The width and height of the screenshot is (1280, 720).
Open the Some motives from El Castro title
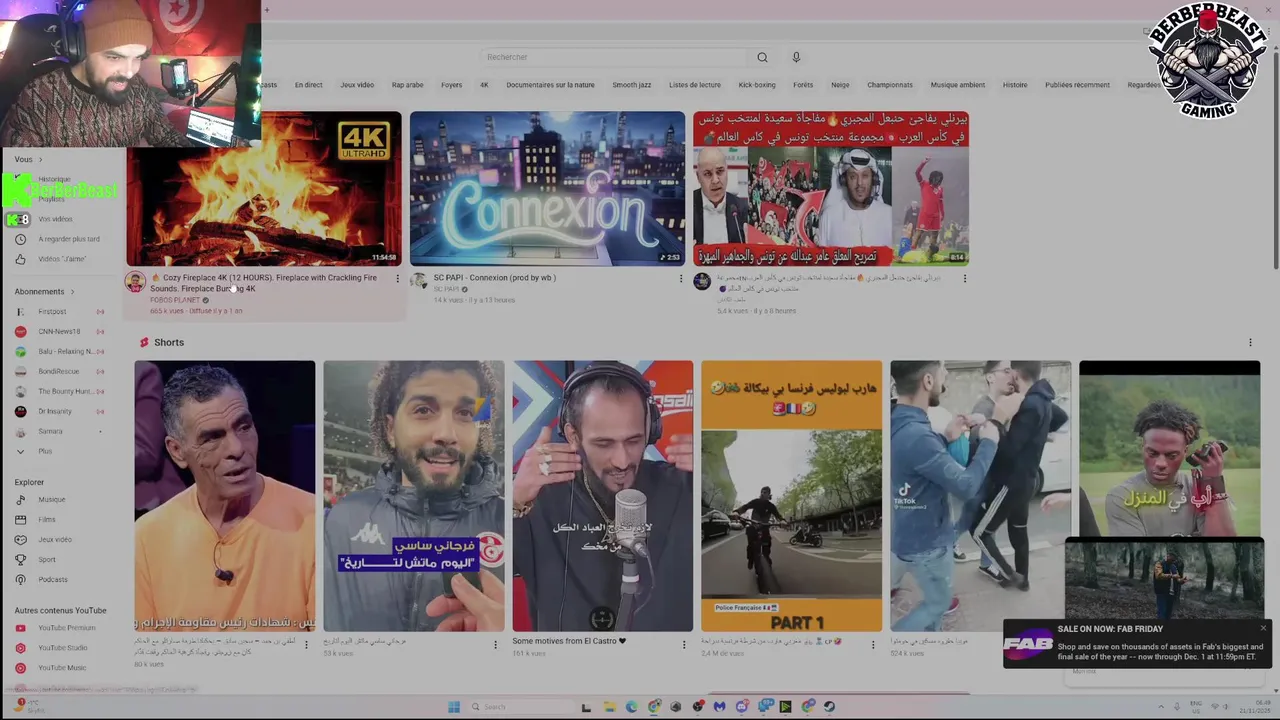[x=569, y=641]
